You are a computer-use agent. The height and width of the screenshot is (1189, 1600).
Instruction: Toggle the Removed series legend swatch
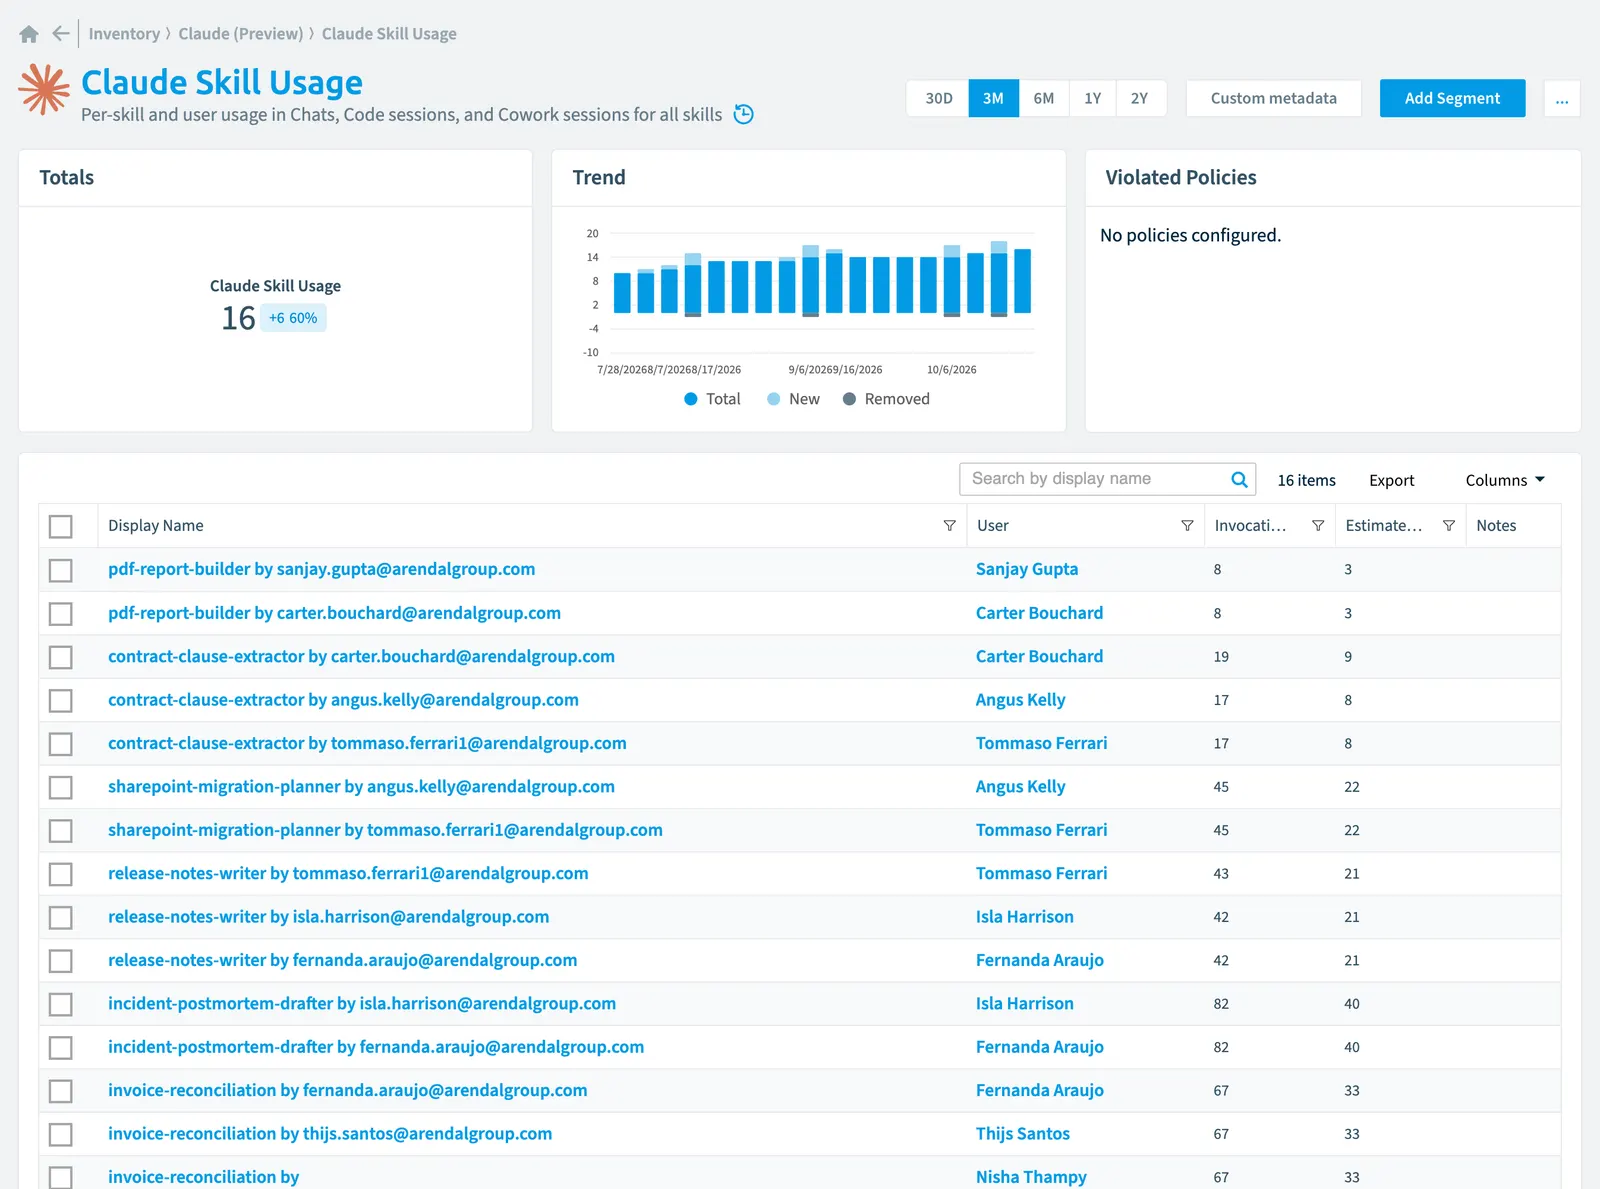[x=849, y=399]
